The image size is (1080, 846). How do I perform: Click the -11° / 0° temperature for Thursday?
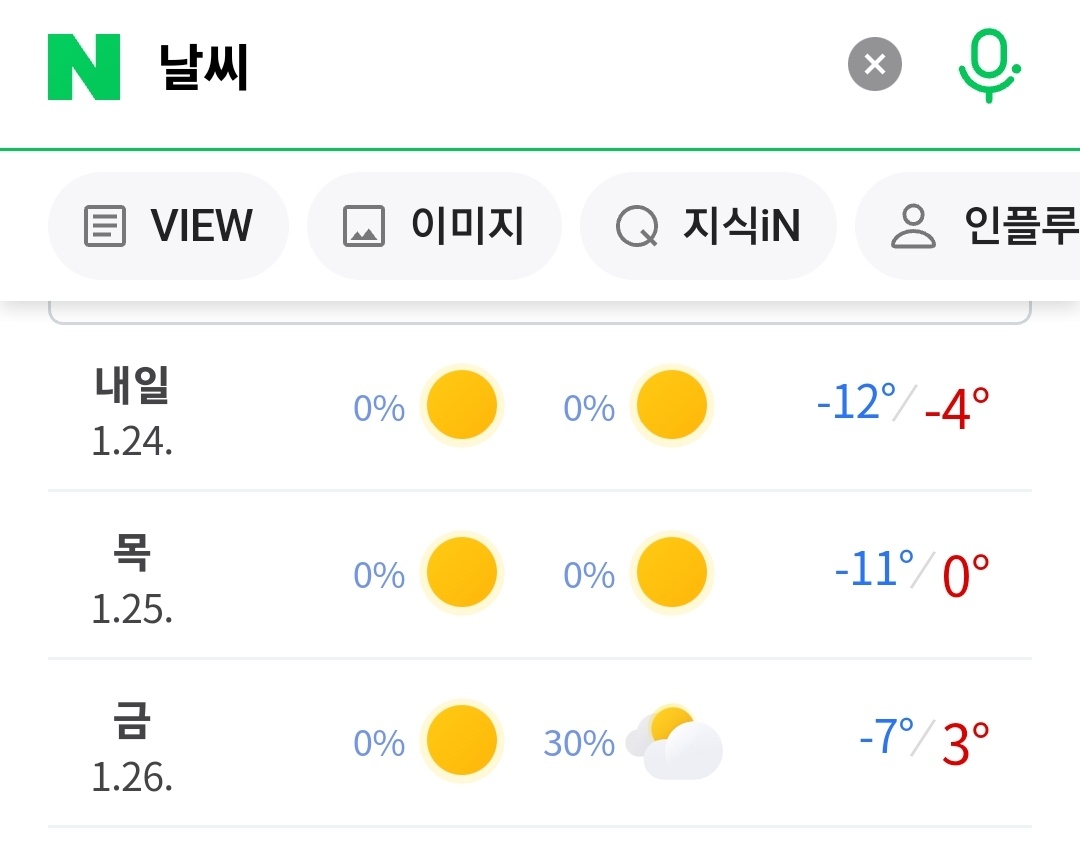912,573
